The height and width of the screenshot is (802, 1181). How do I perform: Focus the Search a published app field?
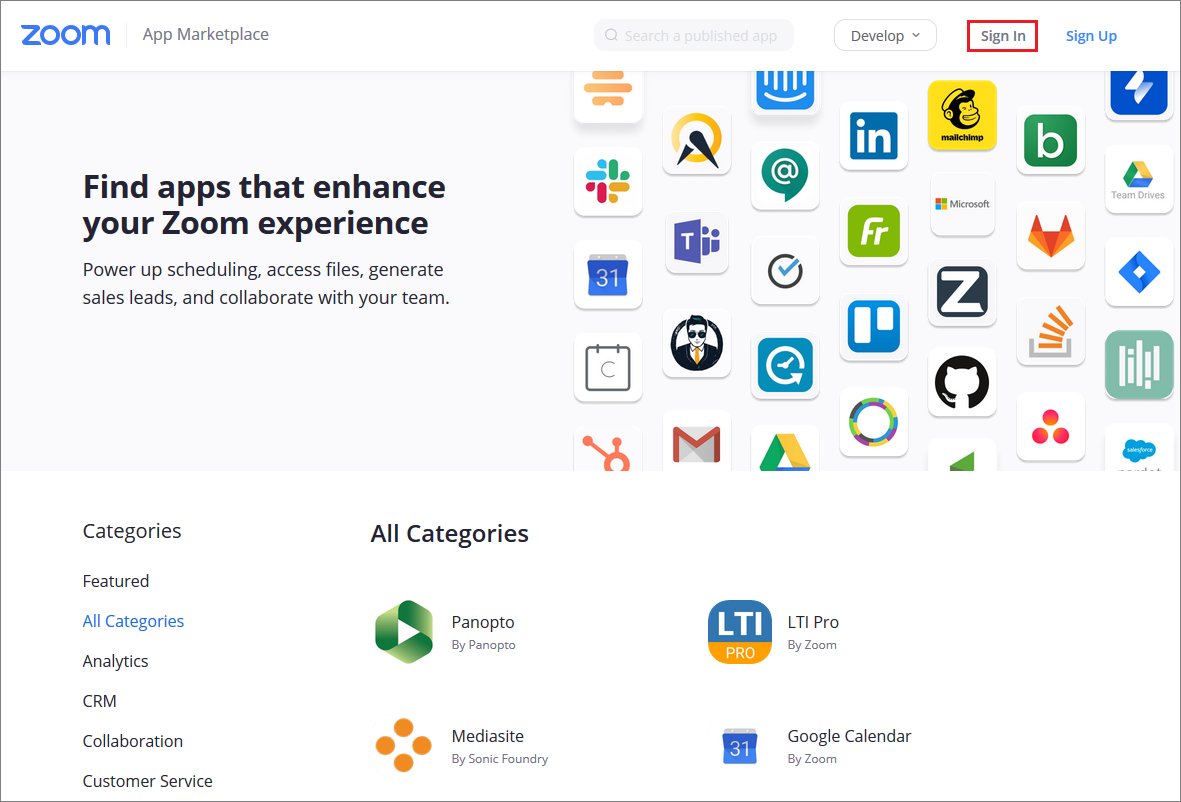(x=694, y=35)
